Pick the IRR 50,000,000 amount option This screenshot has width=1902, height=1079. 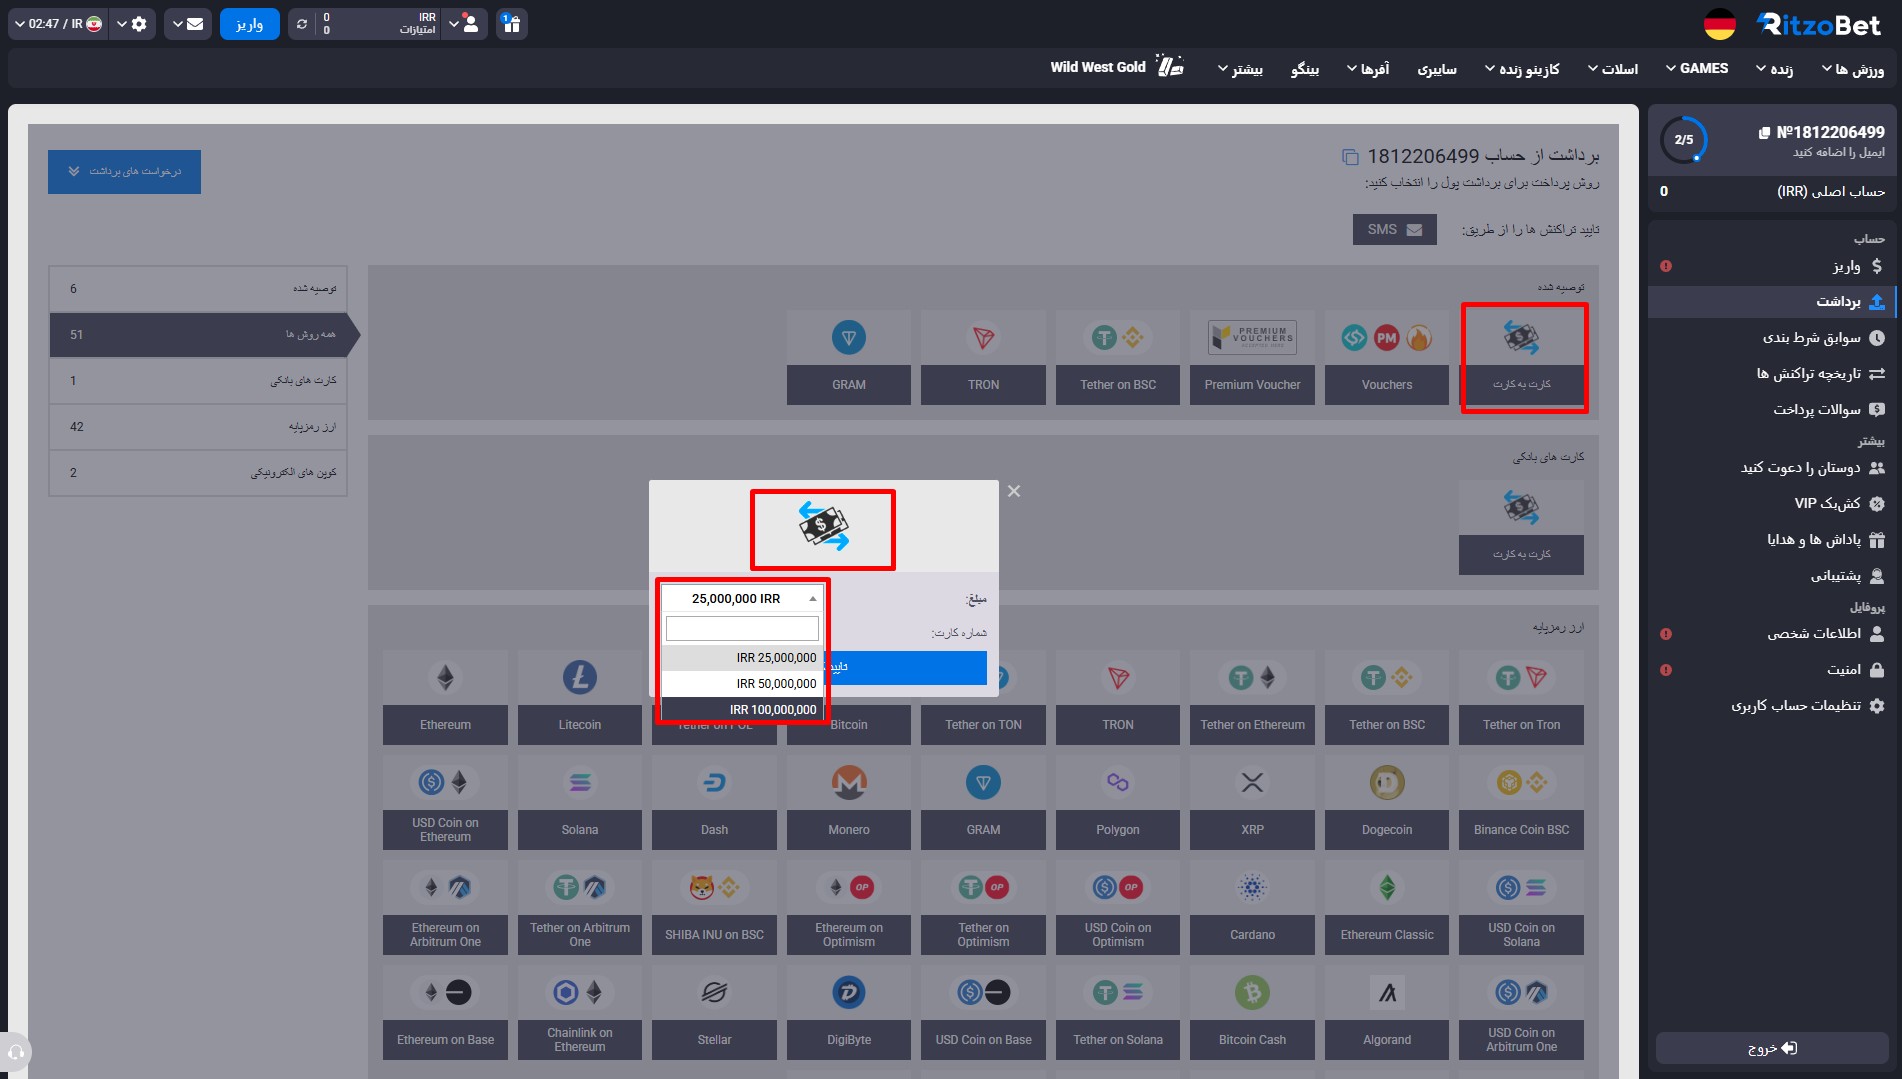point(742,684)
